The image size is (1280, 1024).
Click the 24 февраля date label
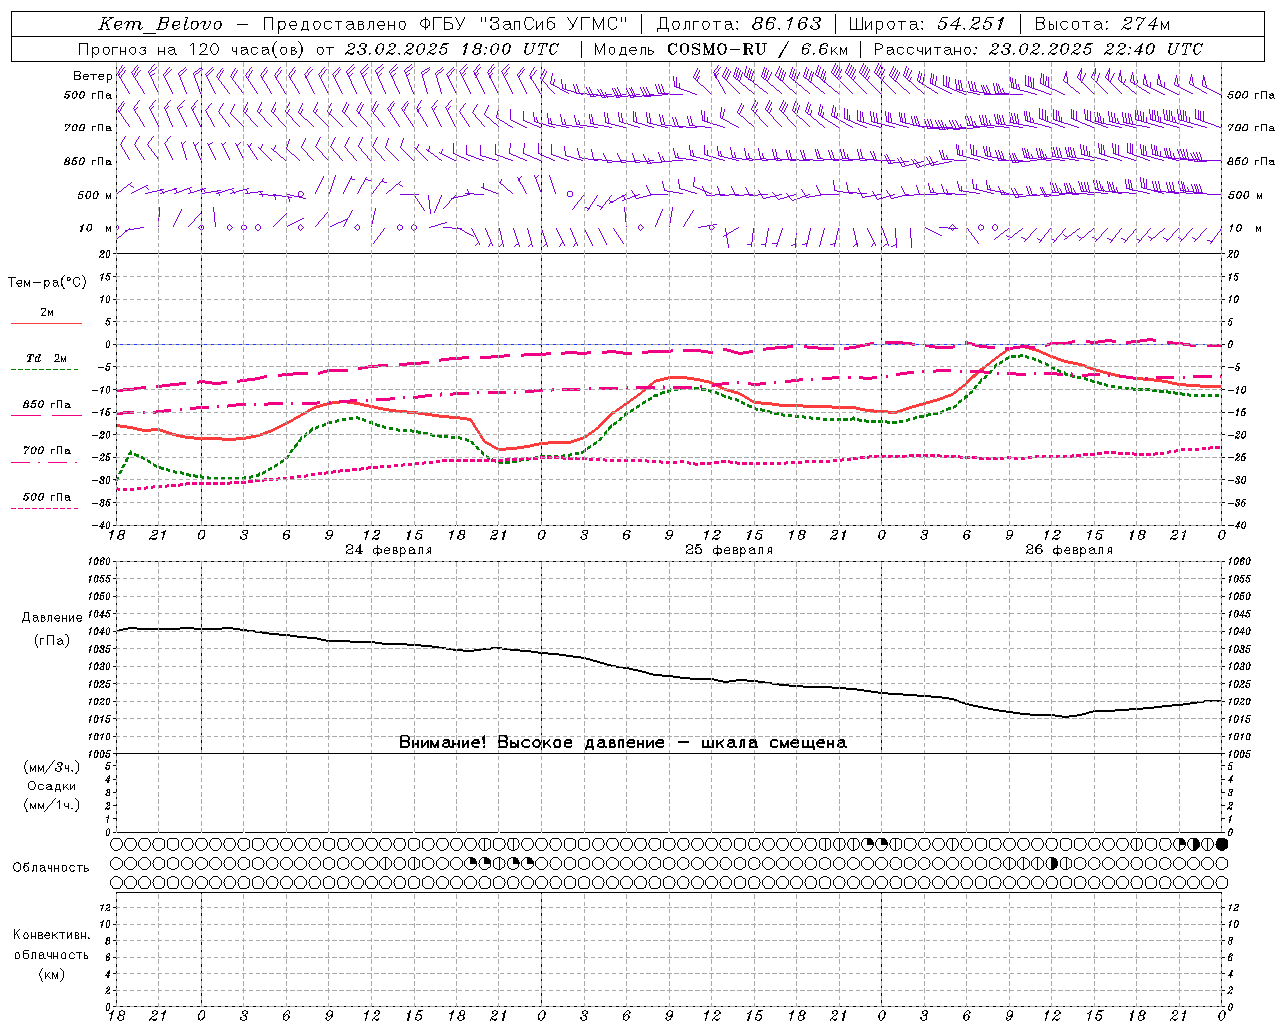point(389,550)
